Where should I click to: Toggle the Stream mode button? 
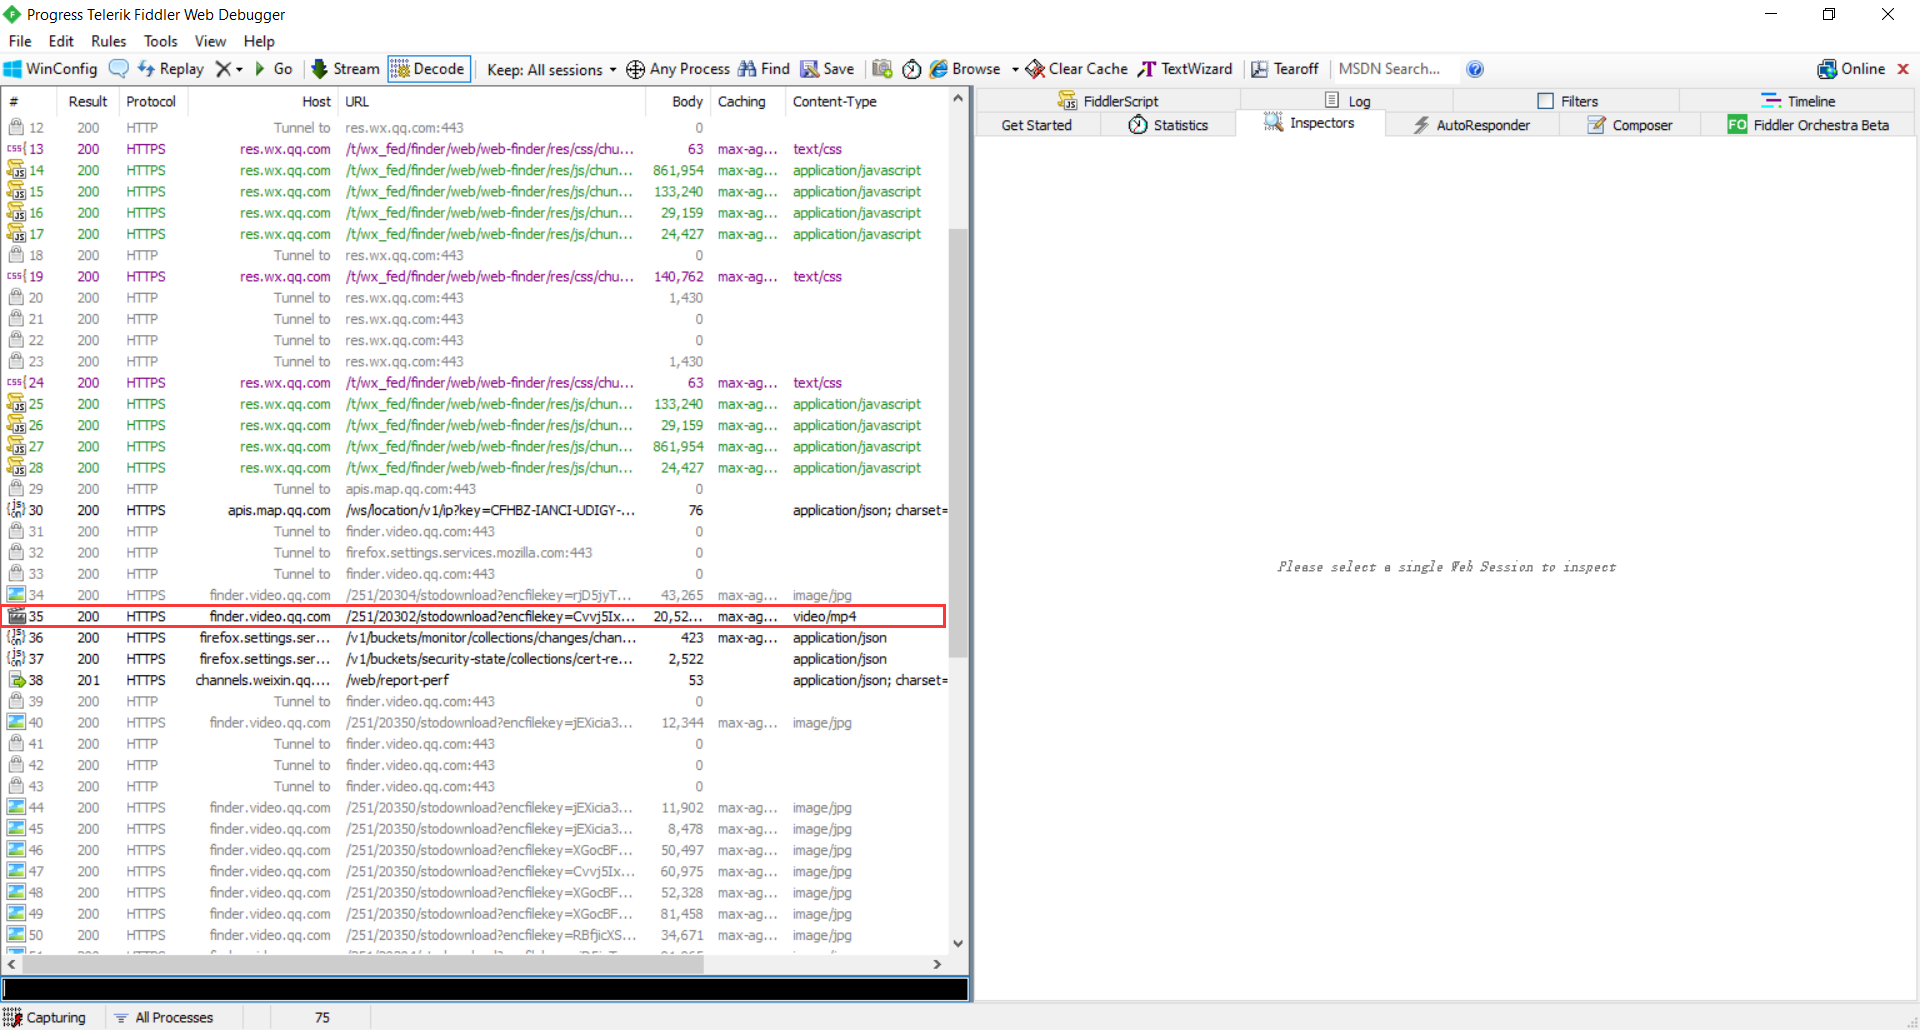pyautogui.click(x=345, y=69)
